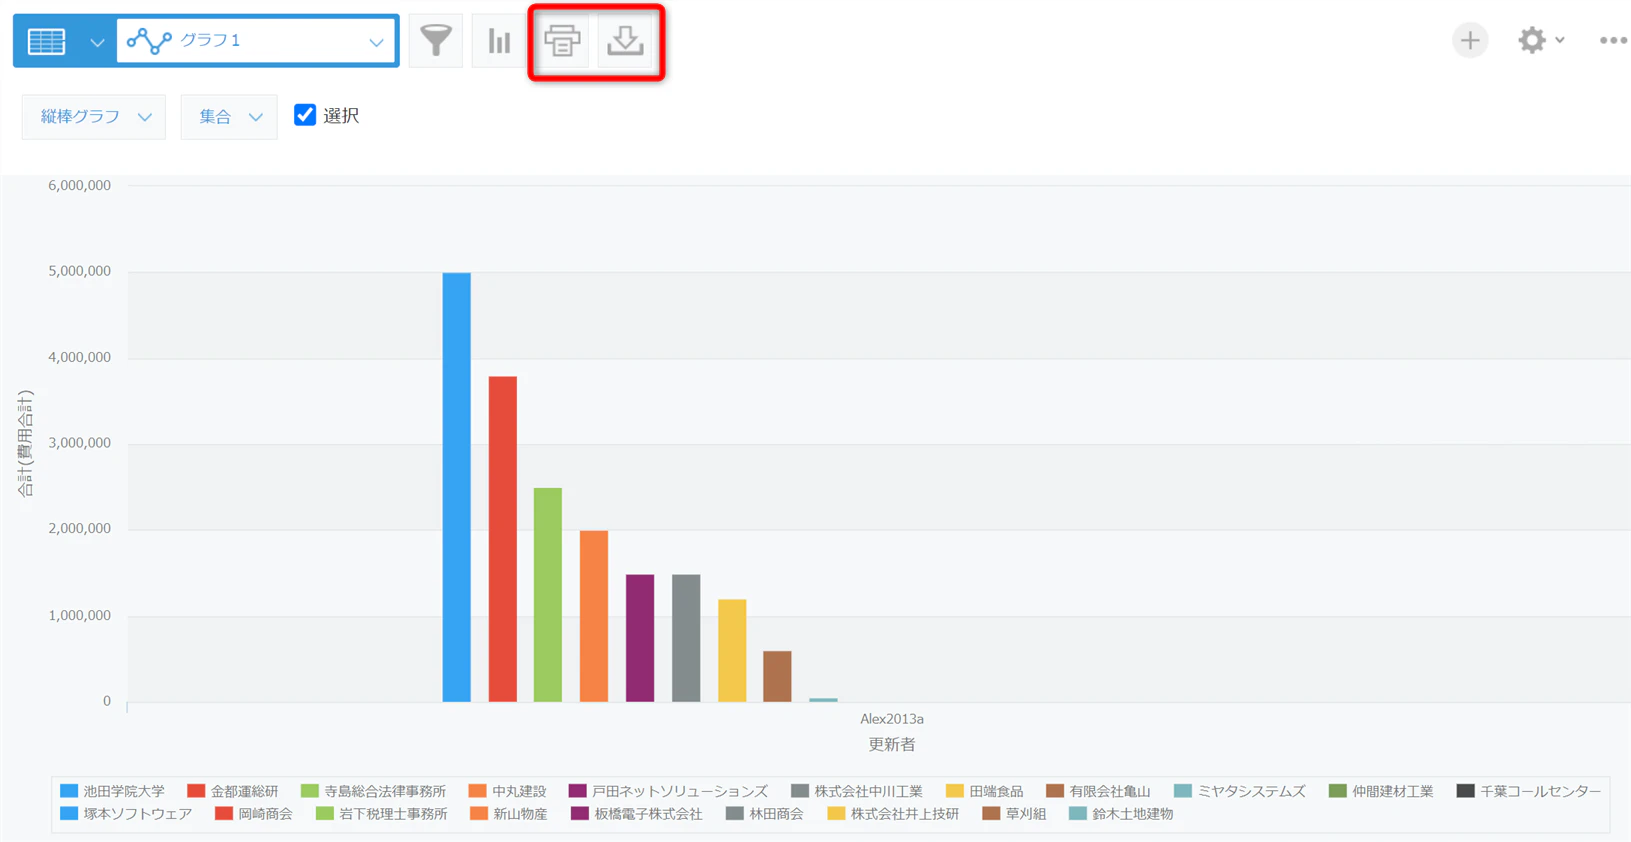Open the gear settings menu
1631x842 pixels.
click(x=1540, y=41)
